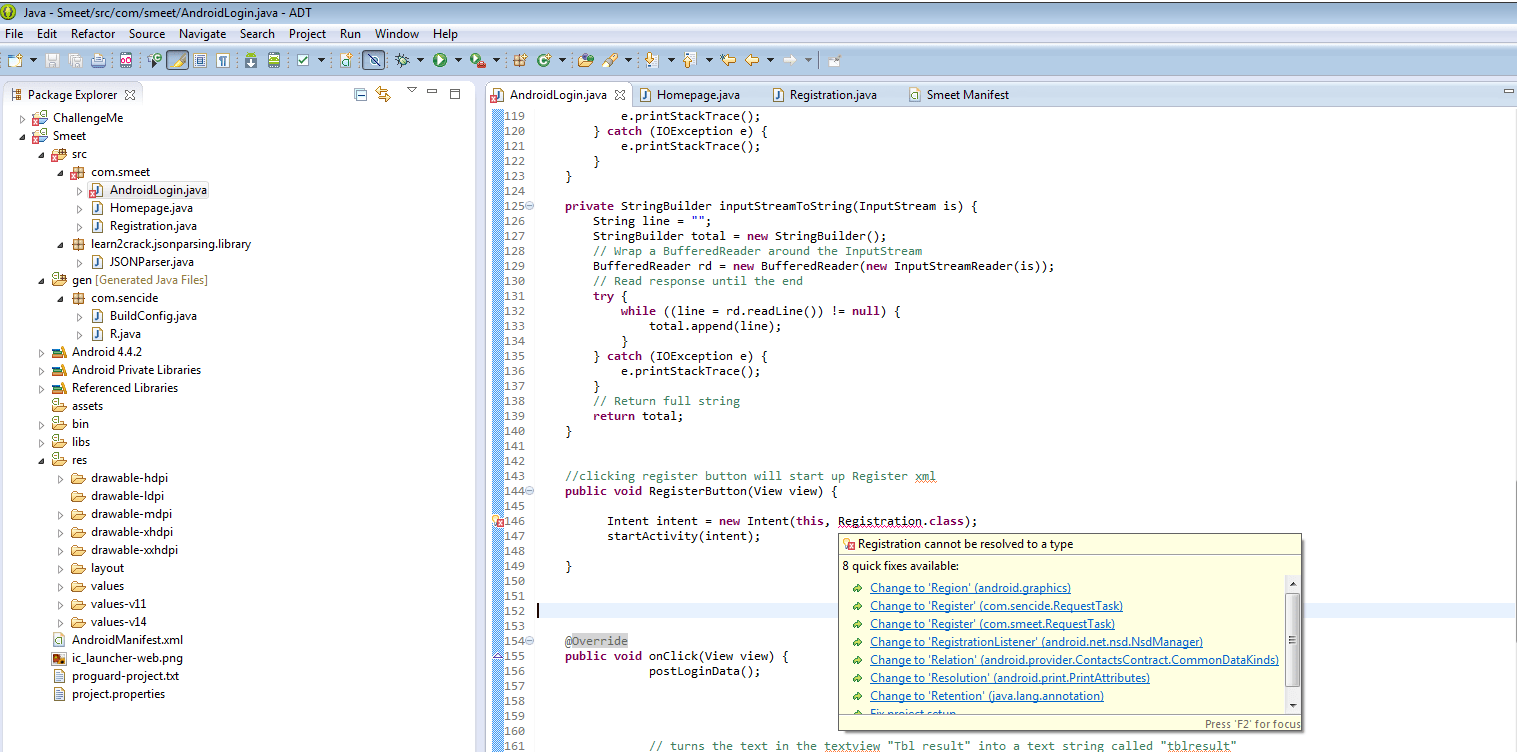1517x752 pixels.
Task: Open the Refactor menu
Action: 93,34
